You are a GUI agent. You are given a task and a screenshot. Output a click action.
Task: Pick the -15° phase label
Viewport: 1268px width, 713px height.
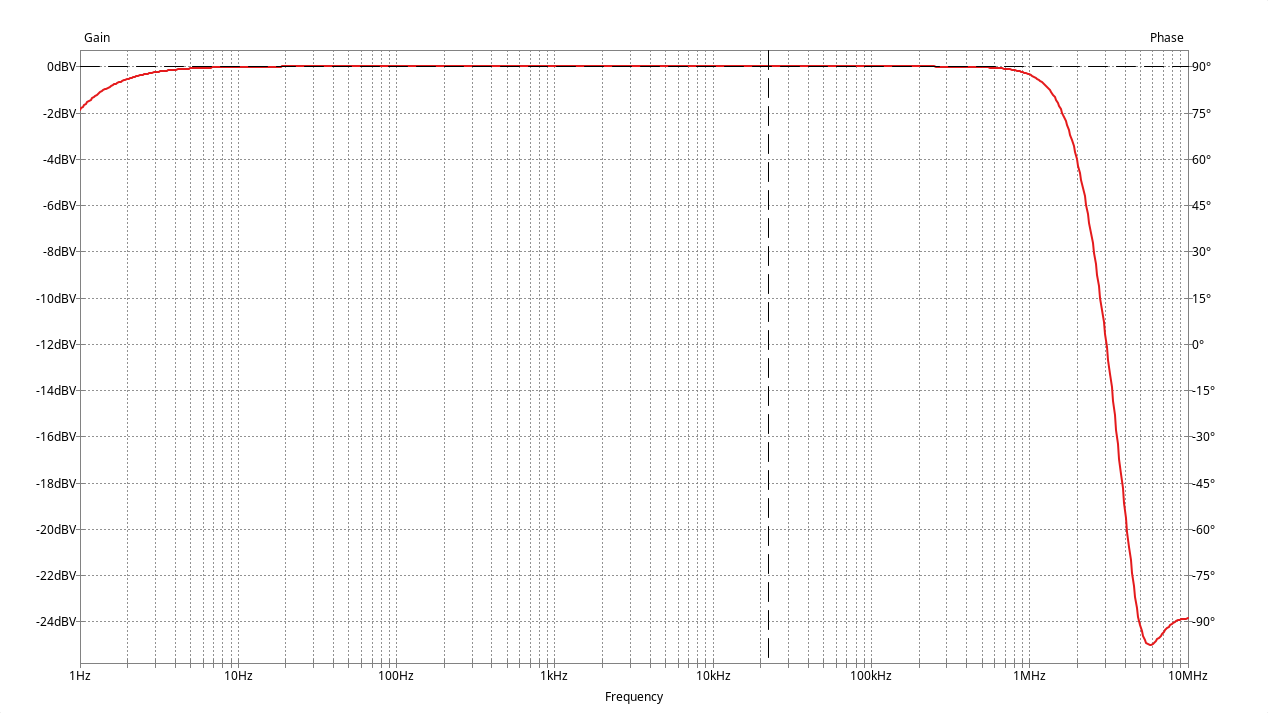click(1203, 391)
